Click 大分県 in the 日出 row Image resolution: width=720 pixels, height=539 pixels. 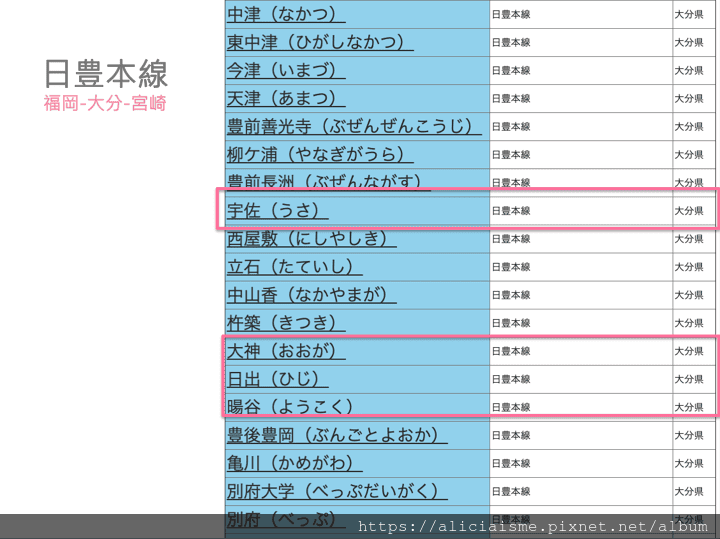click(x=689, y=379)
